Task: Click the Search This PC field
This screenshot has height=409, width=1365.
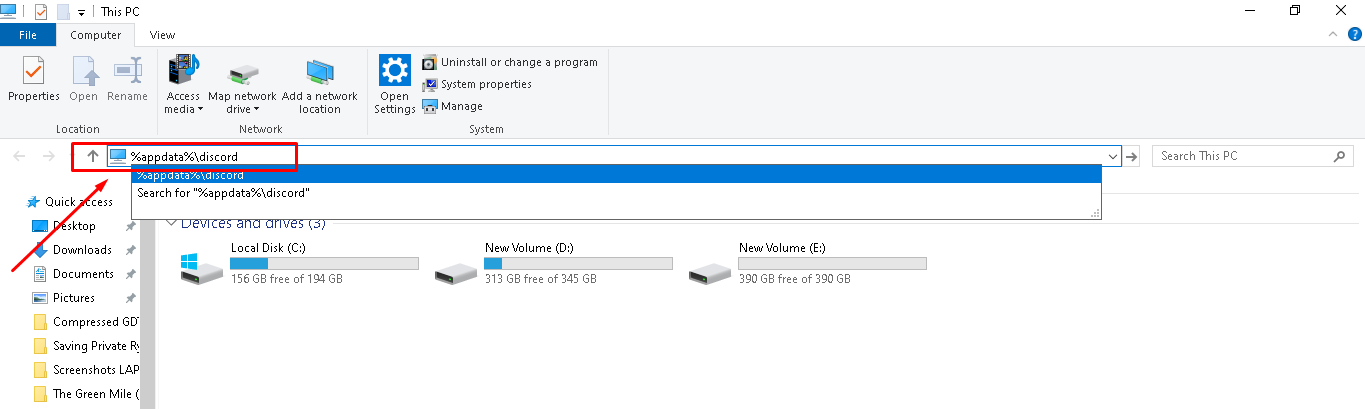Action: coord(1244,156)
